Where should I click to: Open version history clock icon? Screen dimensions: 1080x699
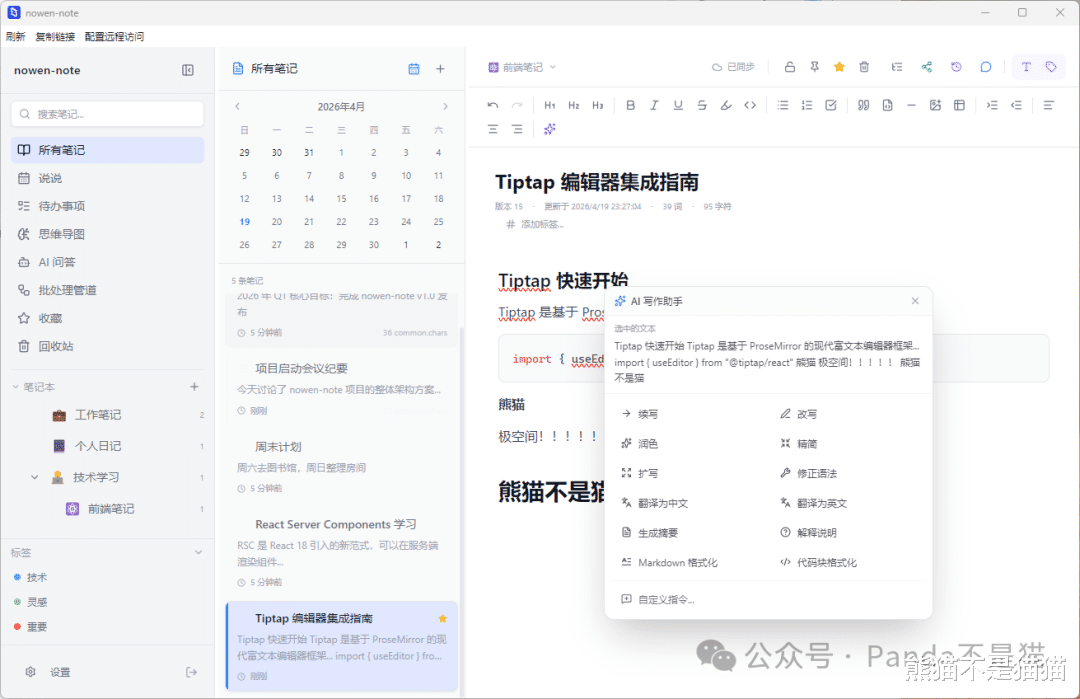pyautogui.click(x=956, y=67)
